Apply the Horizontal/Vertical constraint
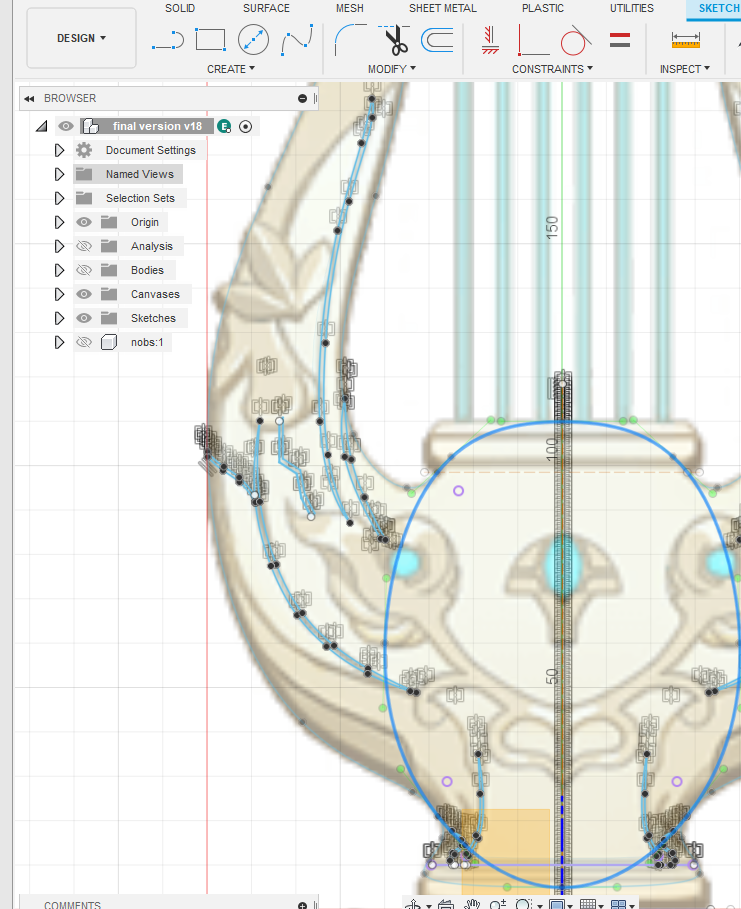The width and height of the screenshot is (741, 909). point(491,40)
